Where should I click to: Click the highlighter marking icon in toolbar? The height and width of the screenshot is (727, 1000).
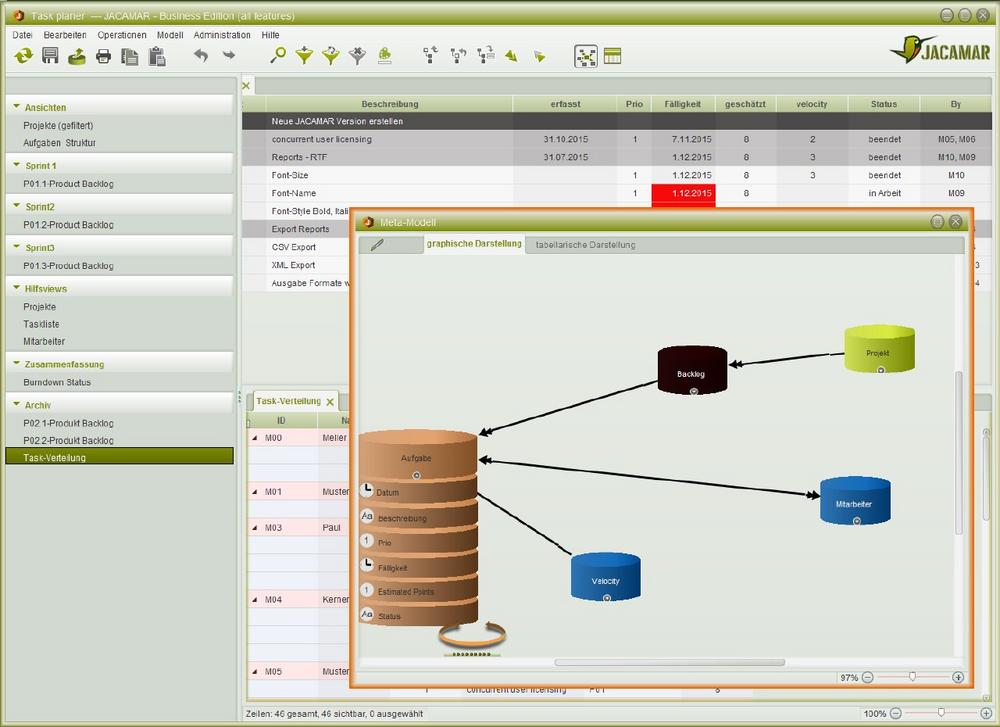click(x=385, y=56)
